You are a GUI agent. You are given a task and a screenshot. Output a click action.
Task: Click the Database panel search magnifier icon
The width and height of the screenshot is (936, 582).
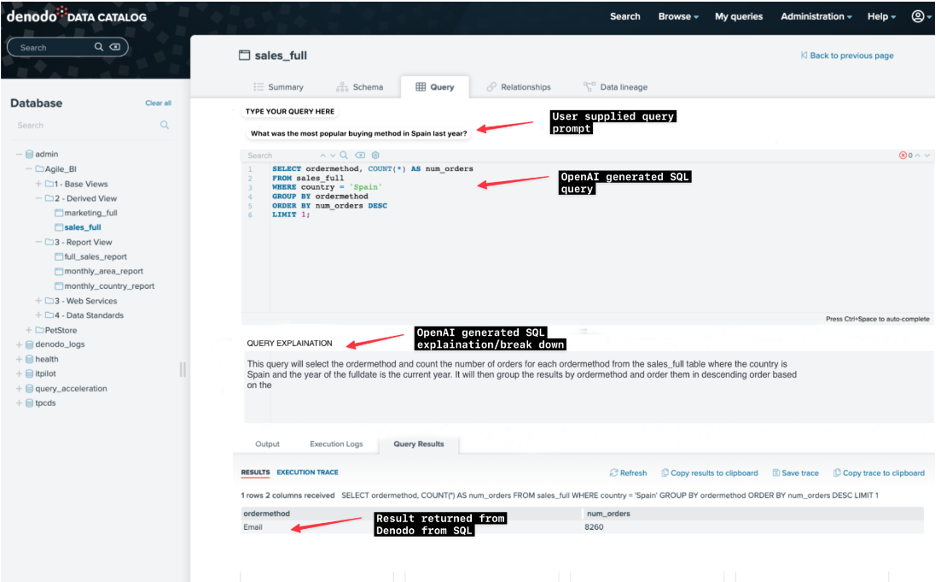pos(164,125)
